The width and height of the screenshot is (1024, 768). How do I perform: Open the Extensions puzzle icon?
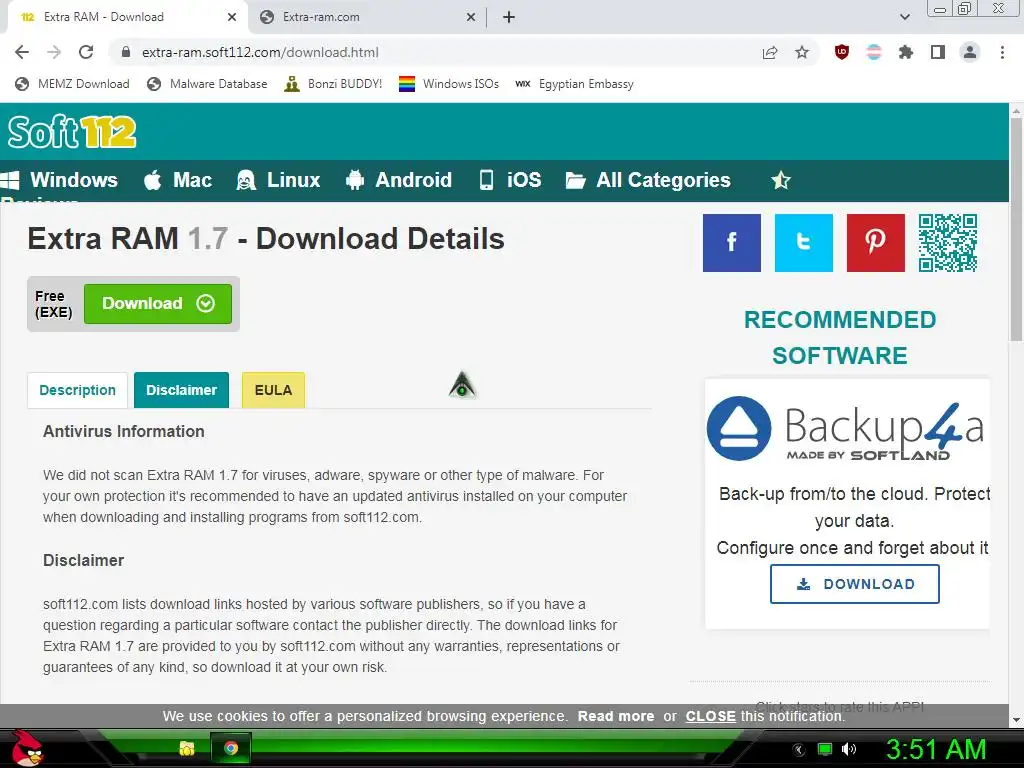[906, 52]
